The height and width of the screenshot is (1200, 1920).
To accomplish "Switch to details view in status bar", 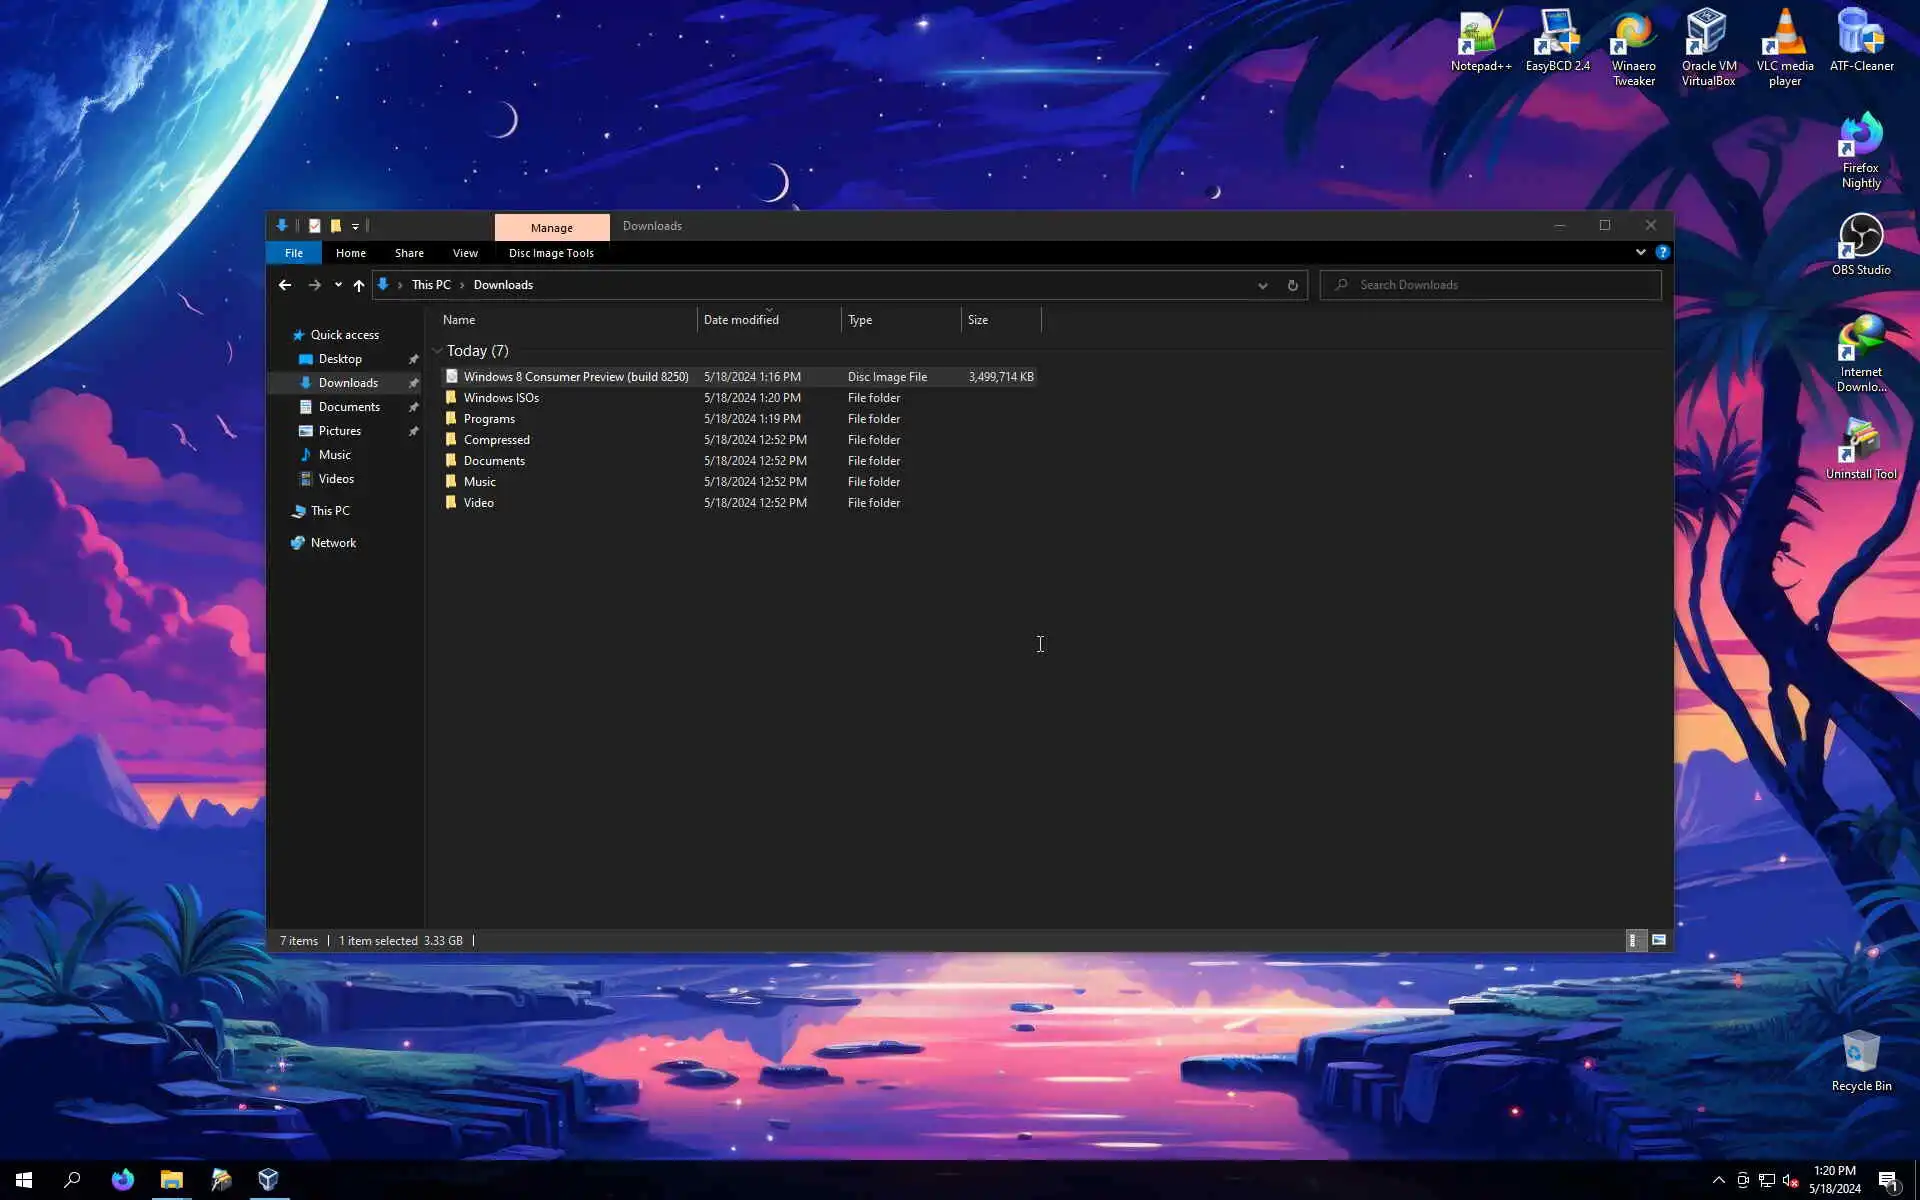I will [1635, 940].
